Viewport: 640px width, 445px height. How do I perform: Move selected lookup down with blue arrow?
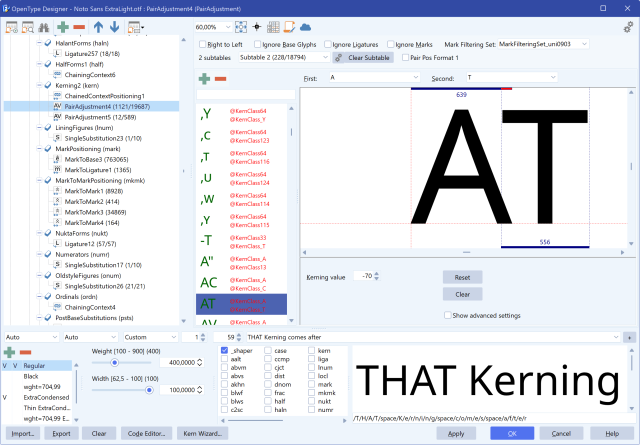[115, 27]
